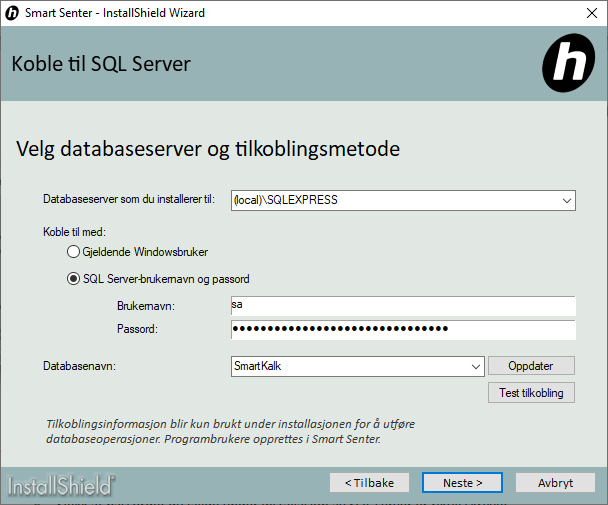Select Gjeldende Windowsbruker radio option
Image resolution: width=608 pixels, height=505 pixels.
point(74,252)
